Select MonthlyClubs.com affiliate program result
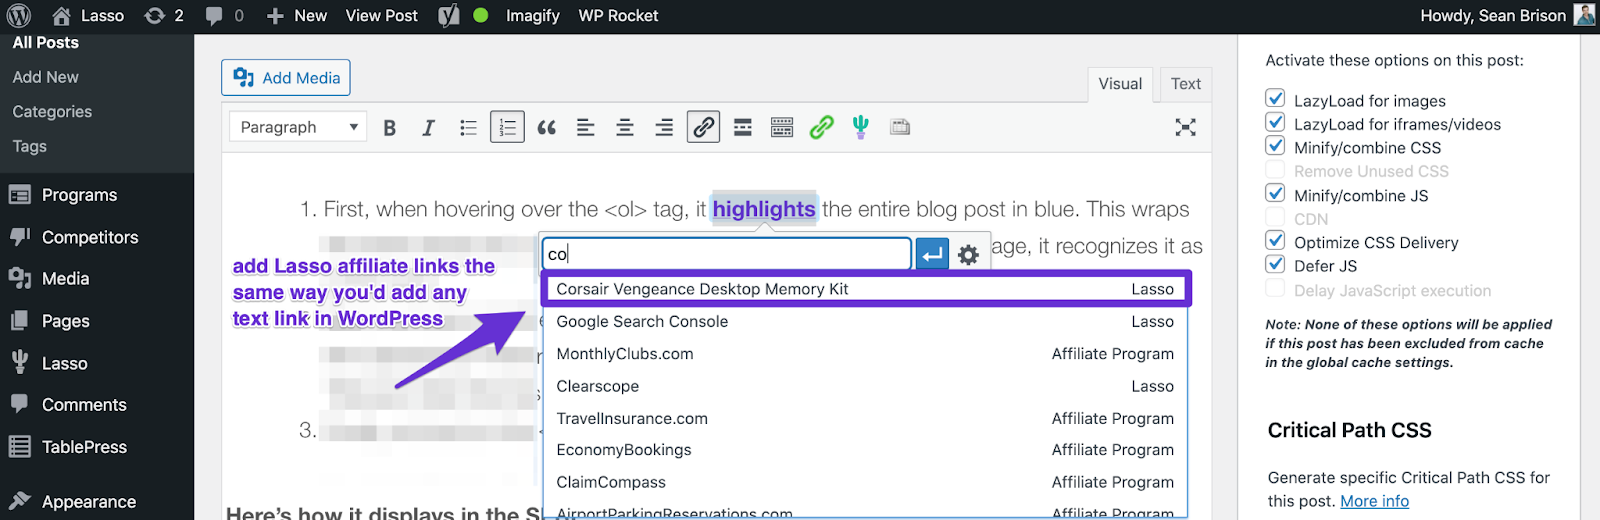 (866, 354)
